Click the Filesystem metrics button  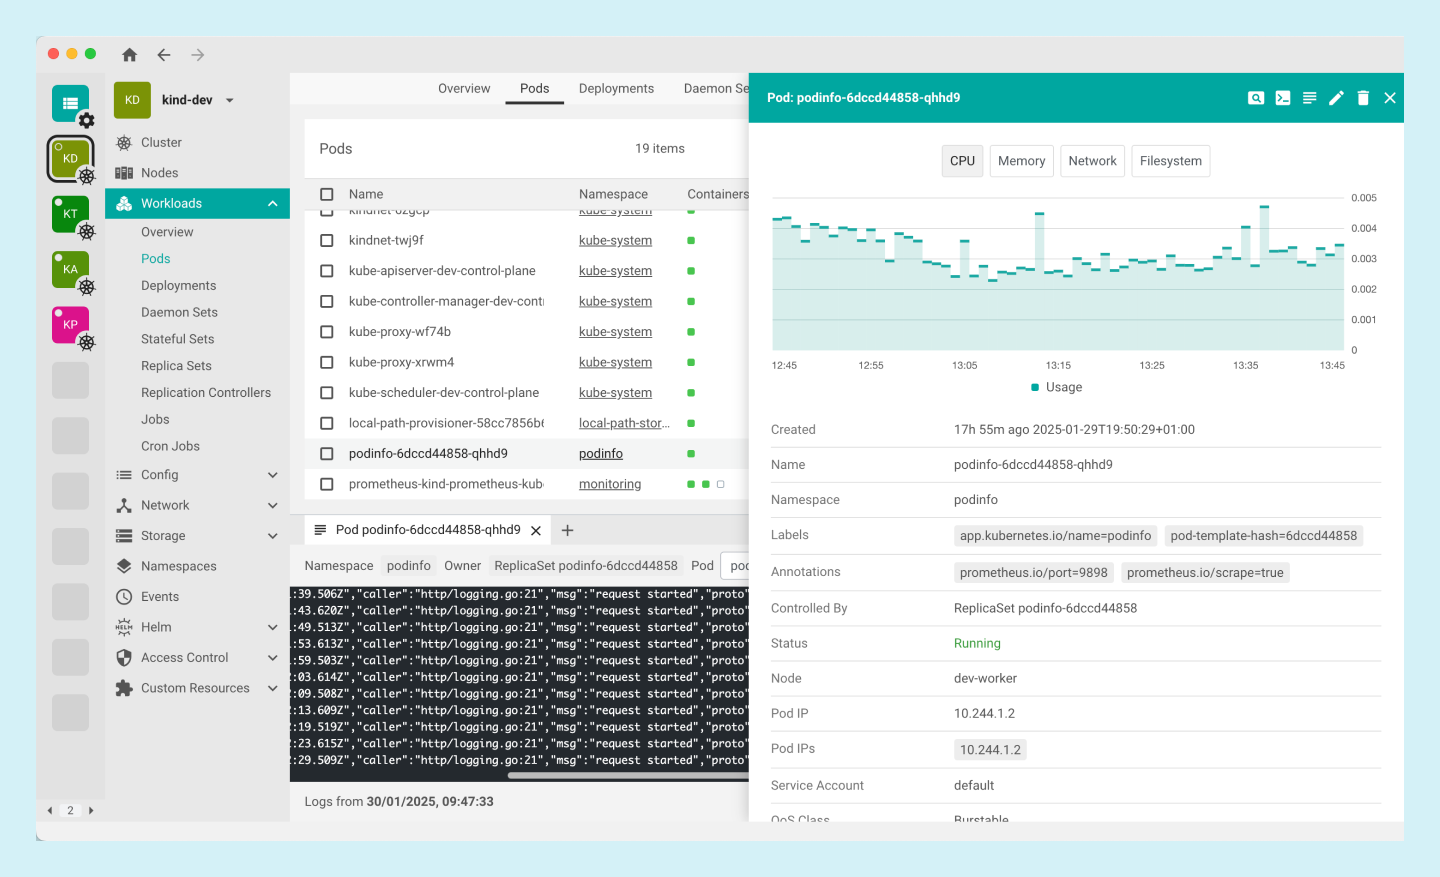[x=1170, y=161]
